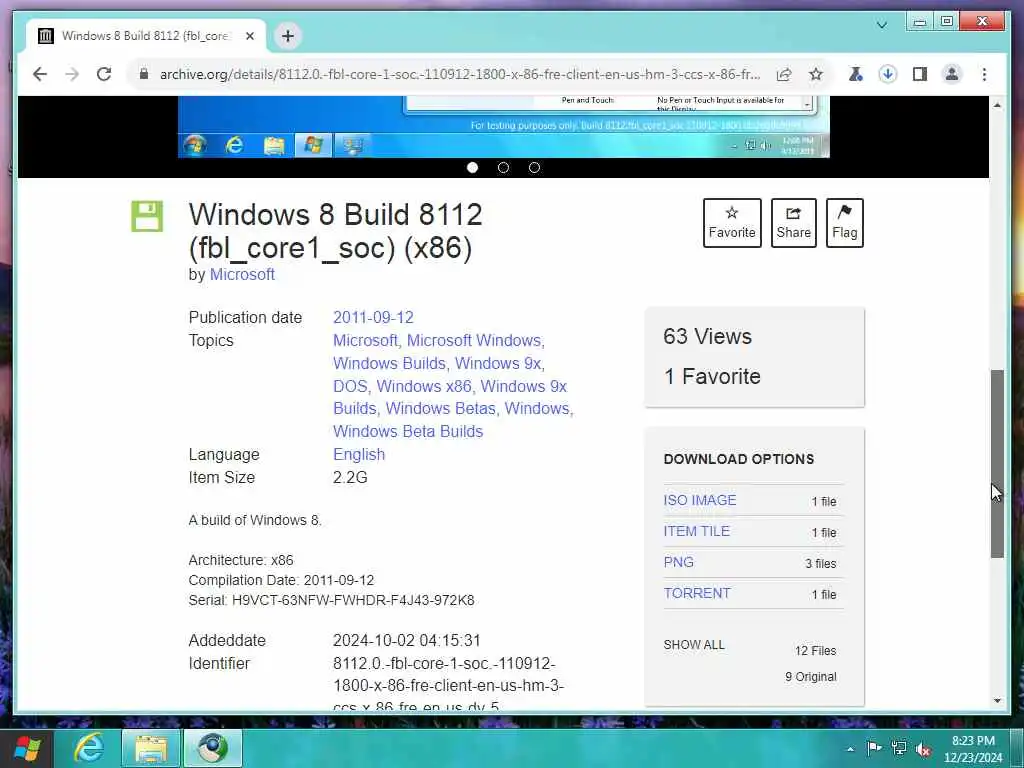Click the 63 Views statistic
Screen dimensions: 1024x768
(707, 336)
